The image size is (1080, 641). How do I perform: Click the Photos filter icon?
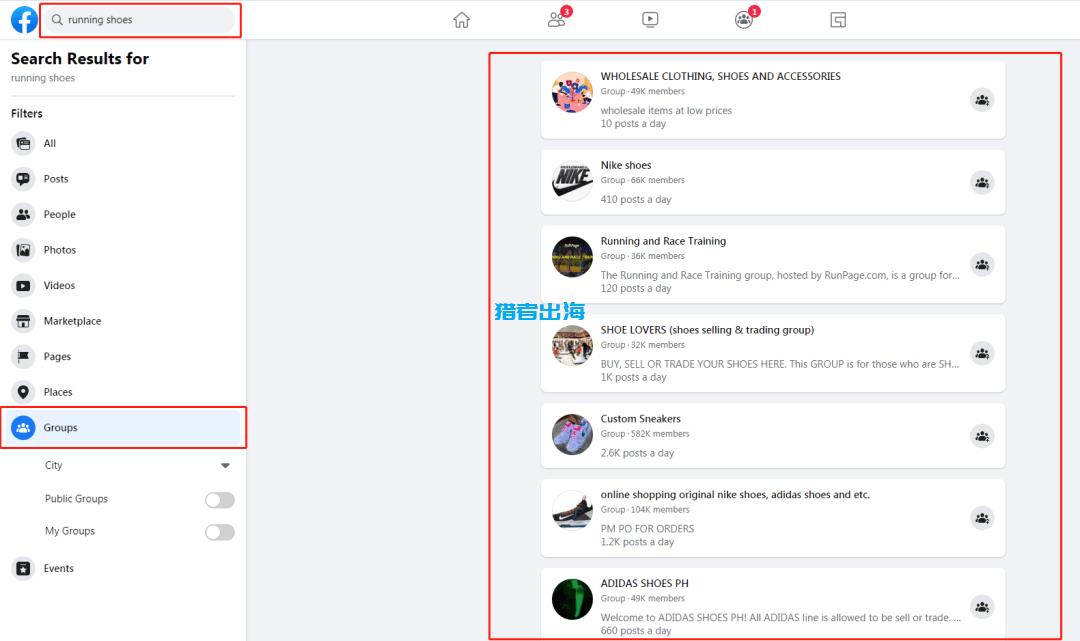pos(23,250)
